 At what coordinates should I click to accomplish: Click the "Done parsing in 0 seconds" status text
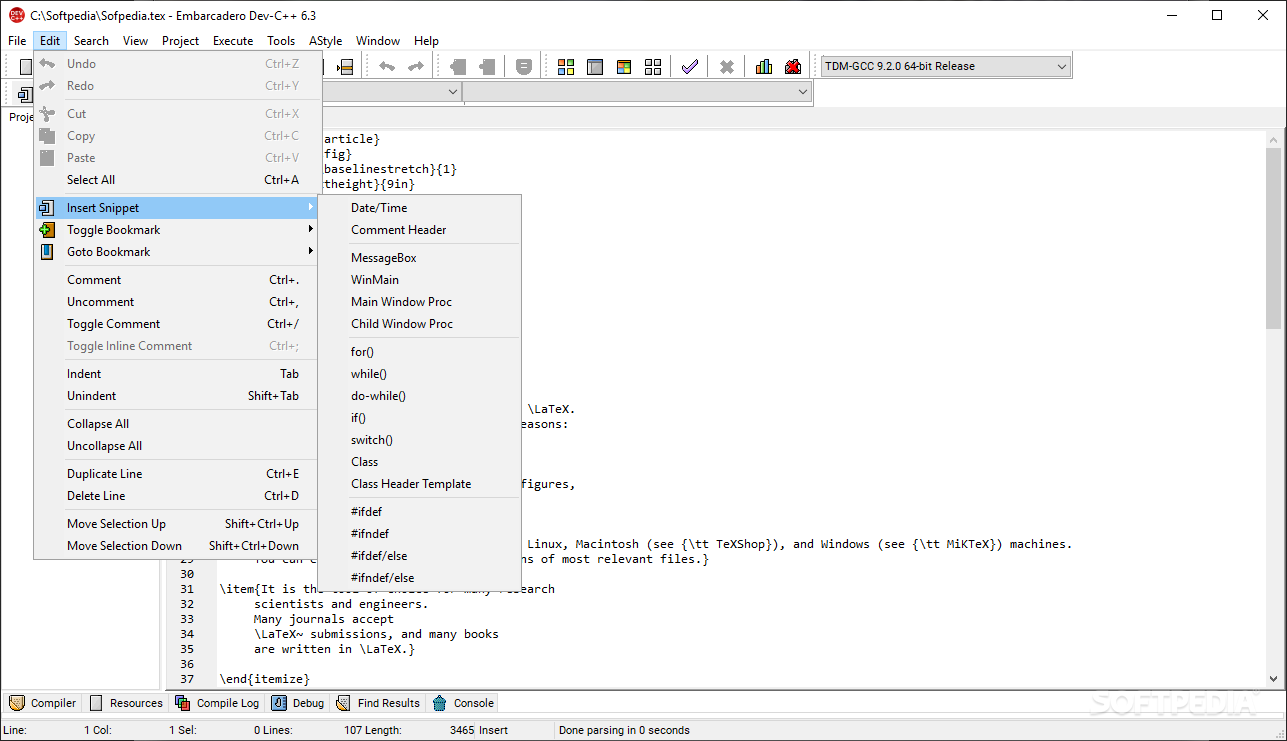pos(624,731)
